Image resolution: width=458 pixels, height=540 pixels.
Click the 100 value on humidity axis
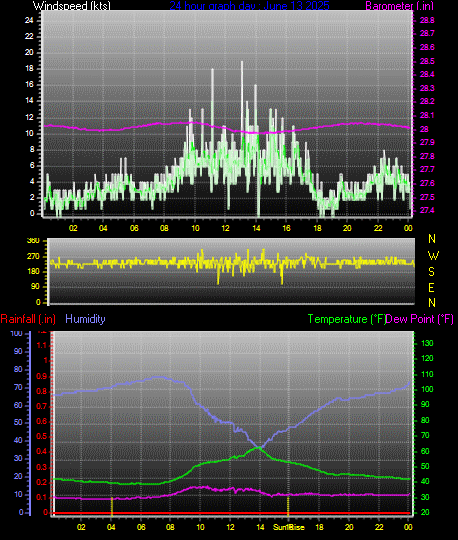17,334
